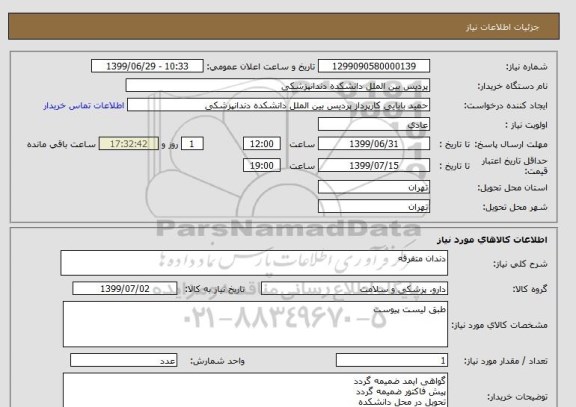The image size is (576, 407).
Task: Click label تاریخ و ساعت اعلان عمومی
Action: click(x=261, y=67)
